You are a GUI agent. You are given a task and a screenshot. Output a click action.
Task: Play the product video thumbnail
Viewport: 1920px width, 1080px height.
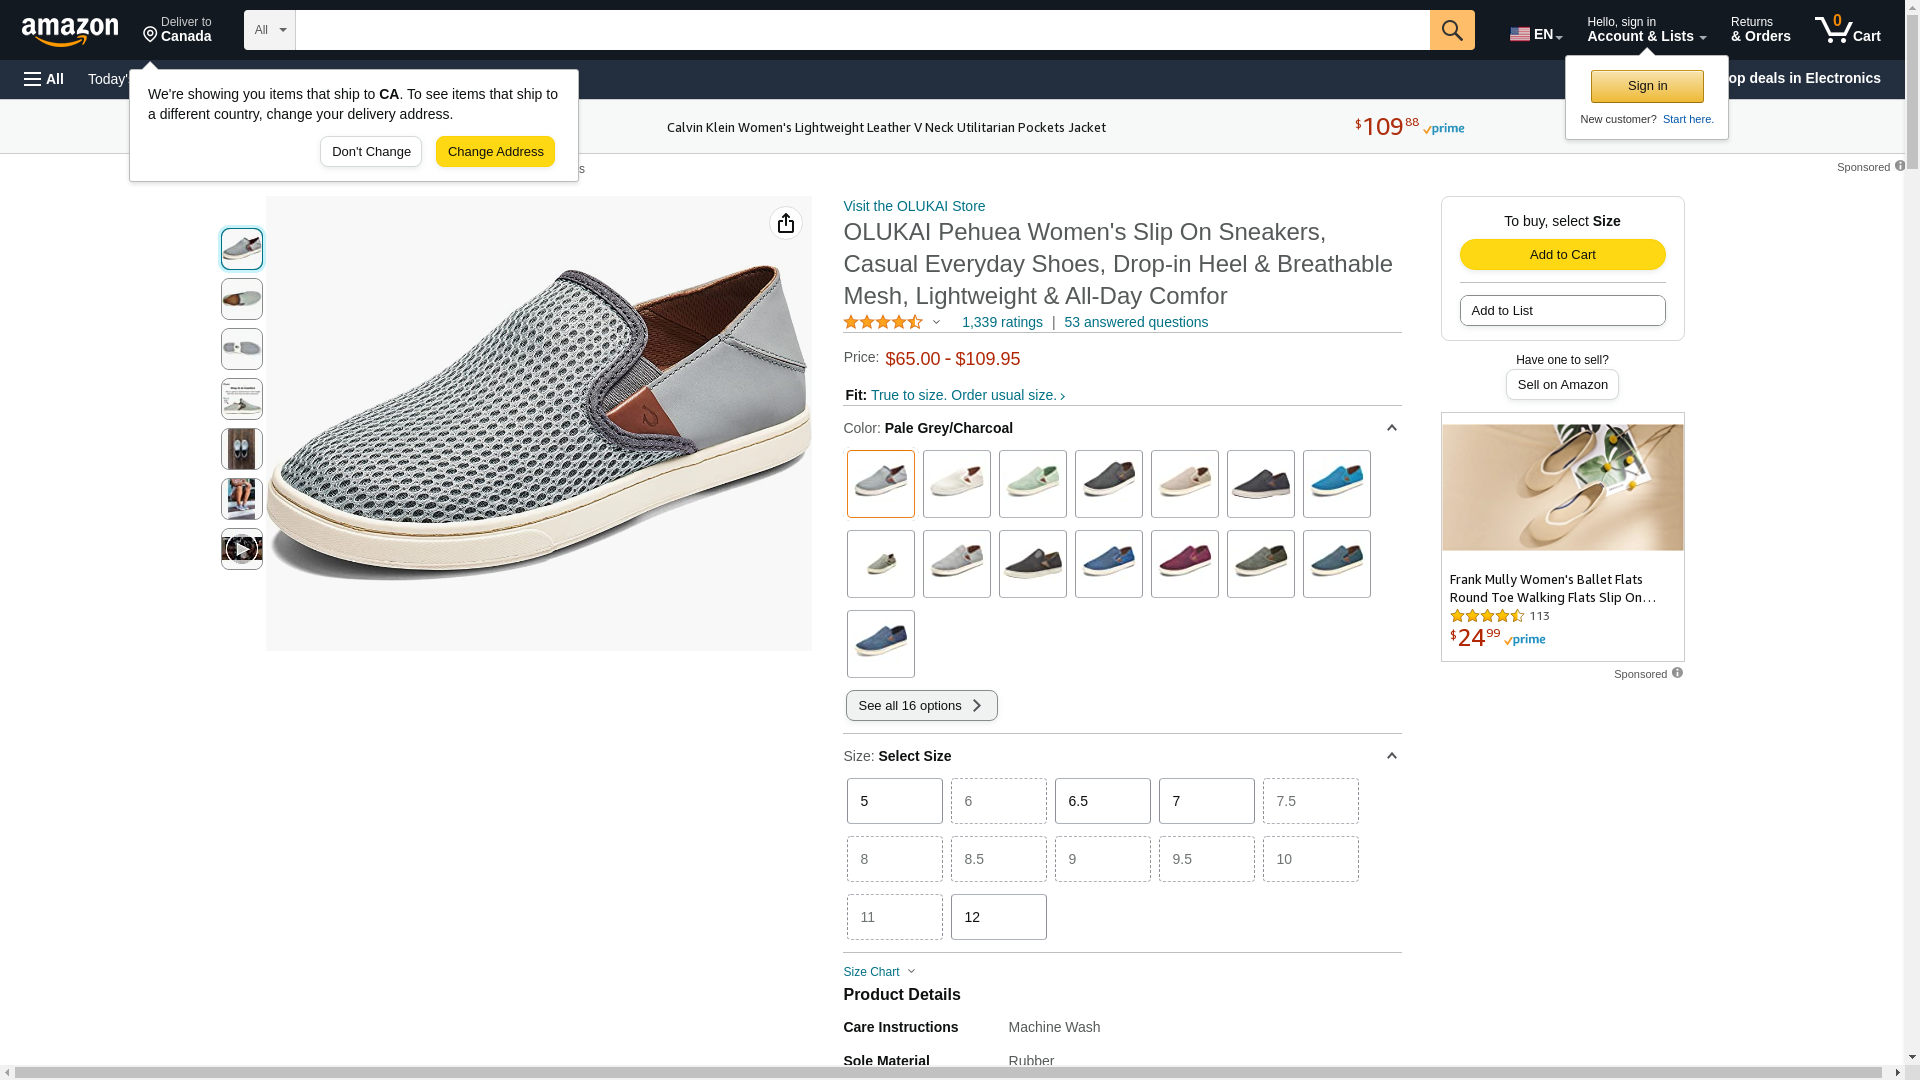pyautogui.click(x=241, y=549)
